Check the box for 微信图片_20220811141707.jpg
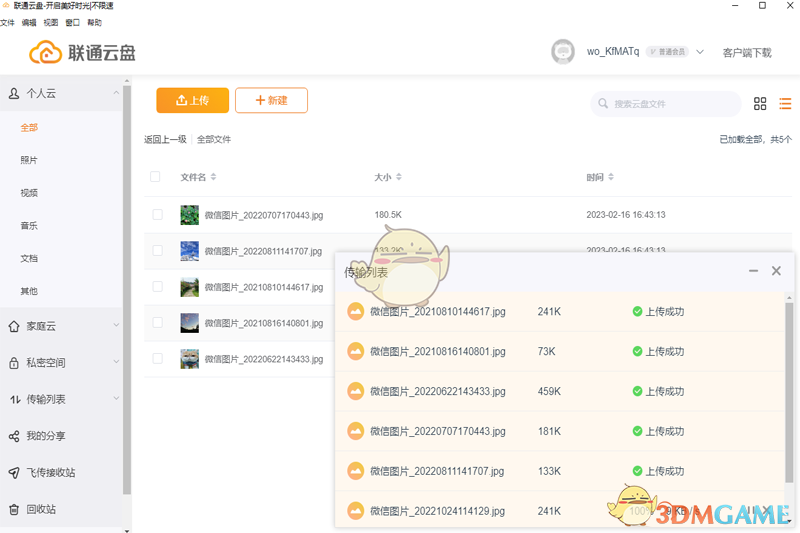The height and width of the screenshot is (533, 800). 158,250
